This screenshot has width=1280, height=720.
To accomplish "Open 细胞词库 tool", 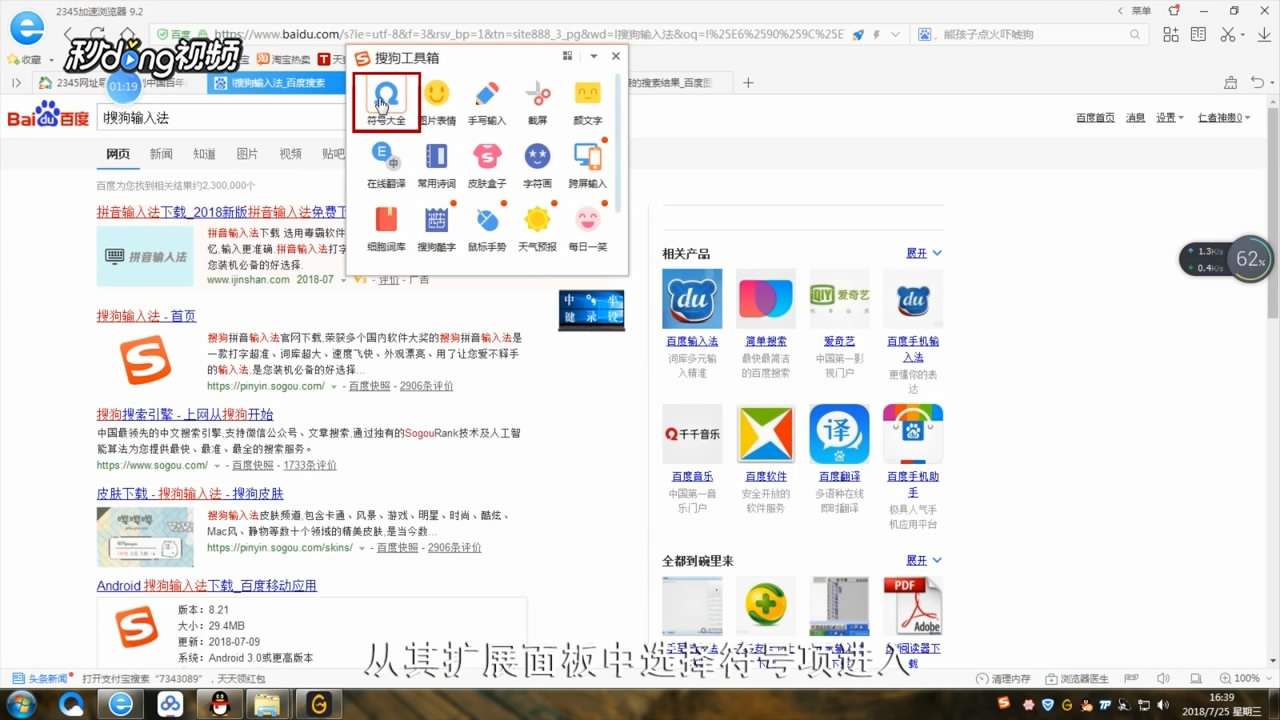I will tap(386, 229).
